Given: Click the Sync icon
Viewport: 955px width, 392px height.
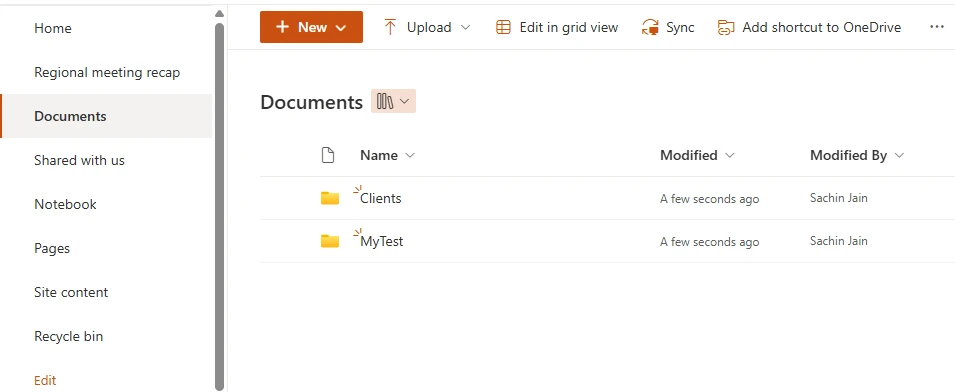Looking at the screenshot, I should tap(650, 27).
